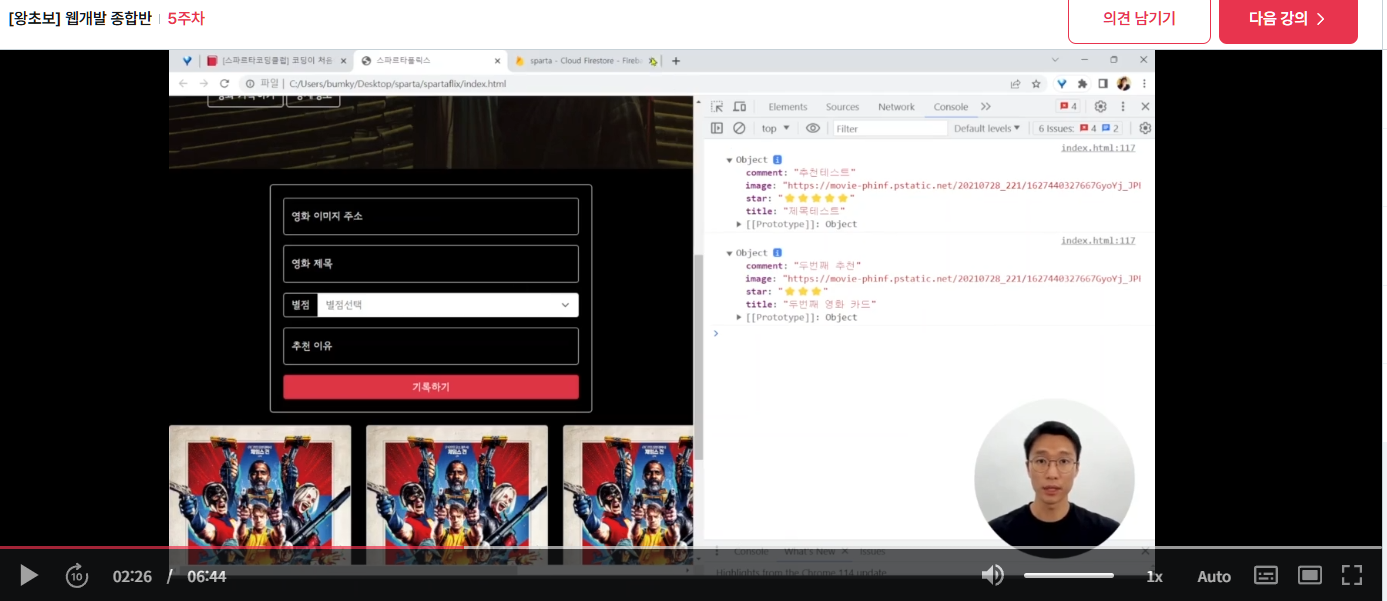This screenshot has width=1387, height=601.
Task: Click the browser back arrow
Action: [183, 83]
